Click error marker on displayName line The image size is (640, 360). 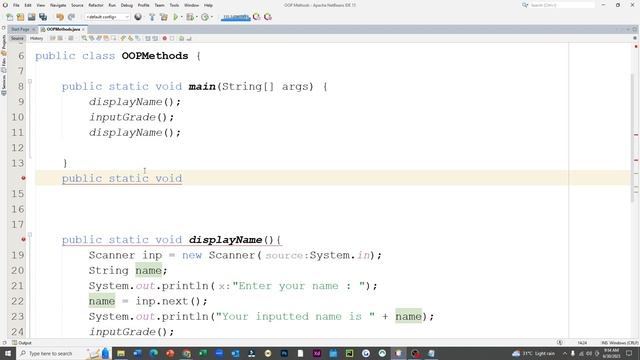[x=23, y=239]
